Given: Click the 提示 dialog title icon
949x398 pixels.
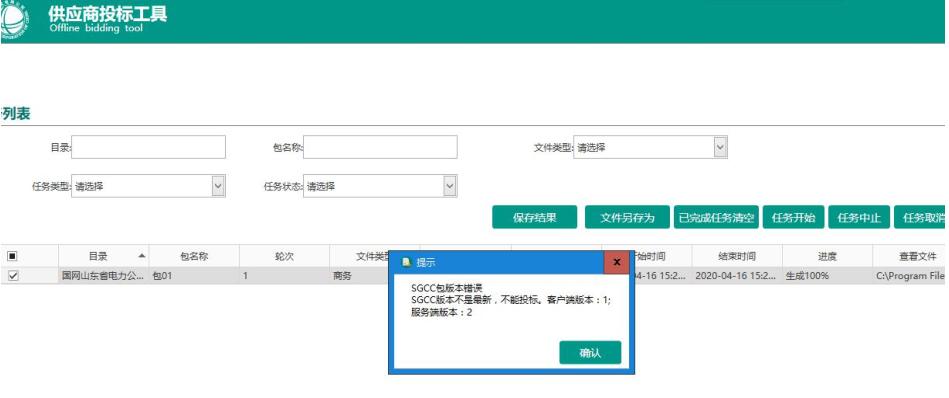Looking at the screenshot, I should 407,263.
